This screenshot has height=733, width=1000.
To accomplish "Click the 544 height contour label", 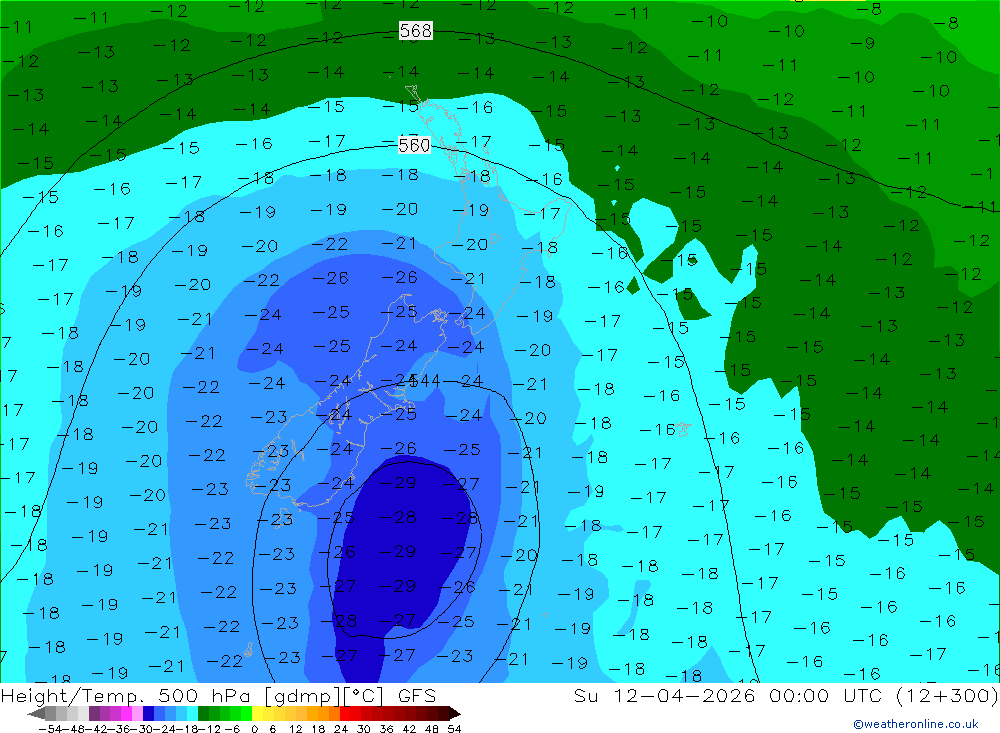I will pos(424,381).
